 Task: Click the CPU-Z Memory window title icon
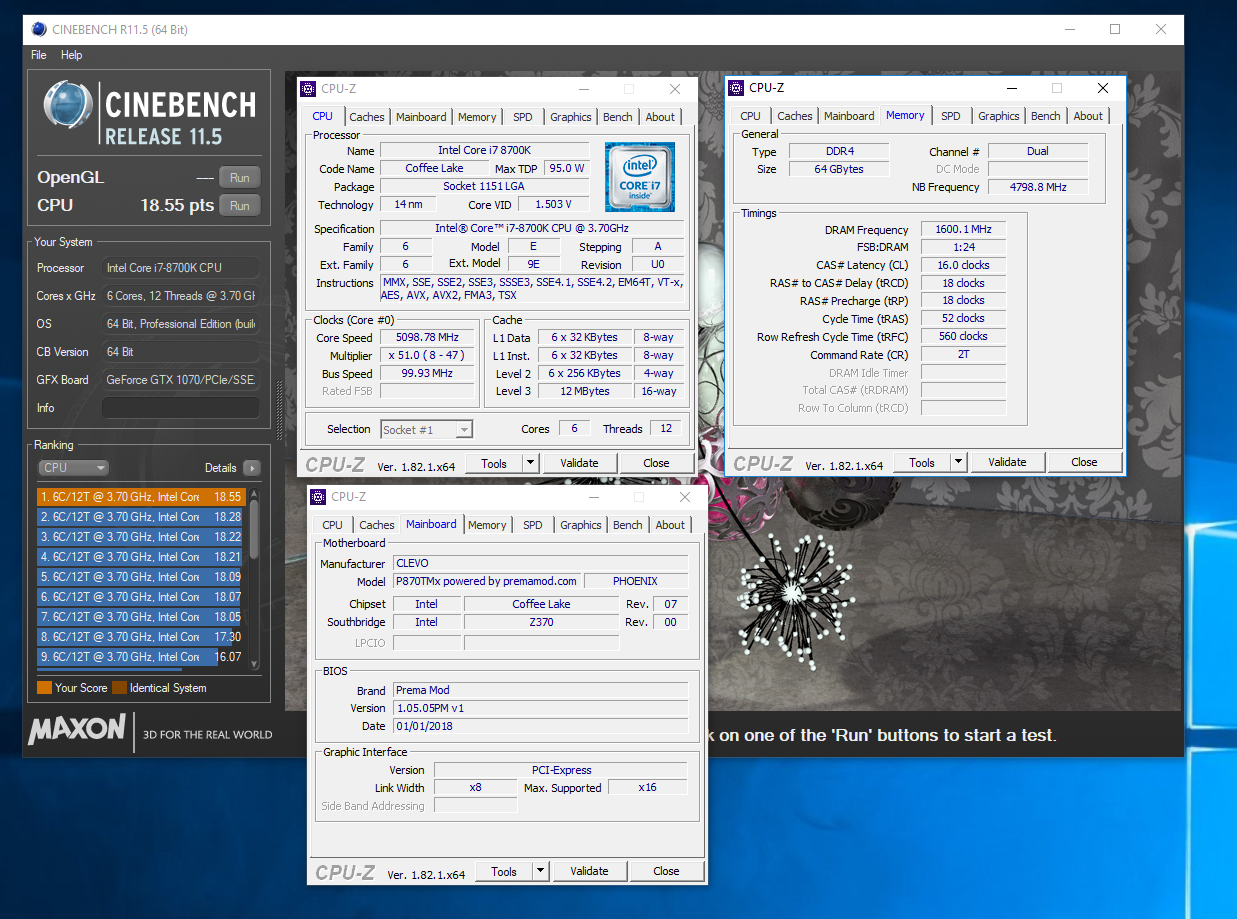click(x=736, y=88)
